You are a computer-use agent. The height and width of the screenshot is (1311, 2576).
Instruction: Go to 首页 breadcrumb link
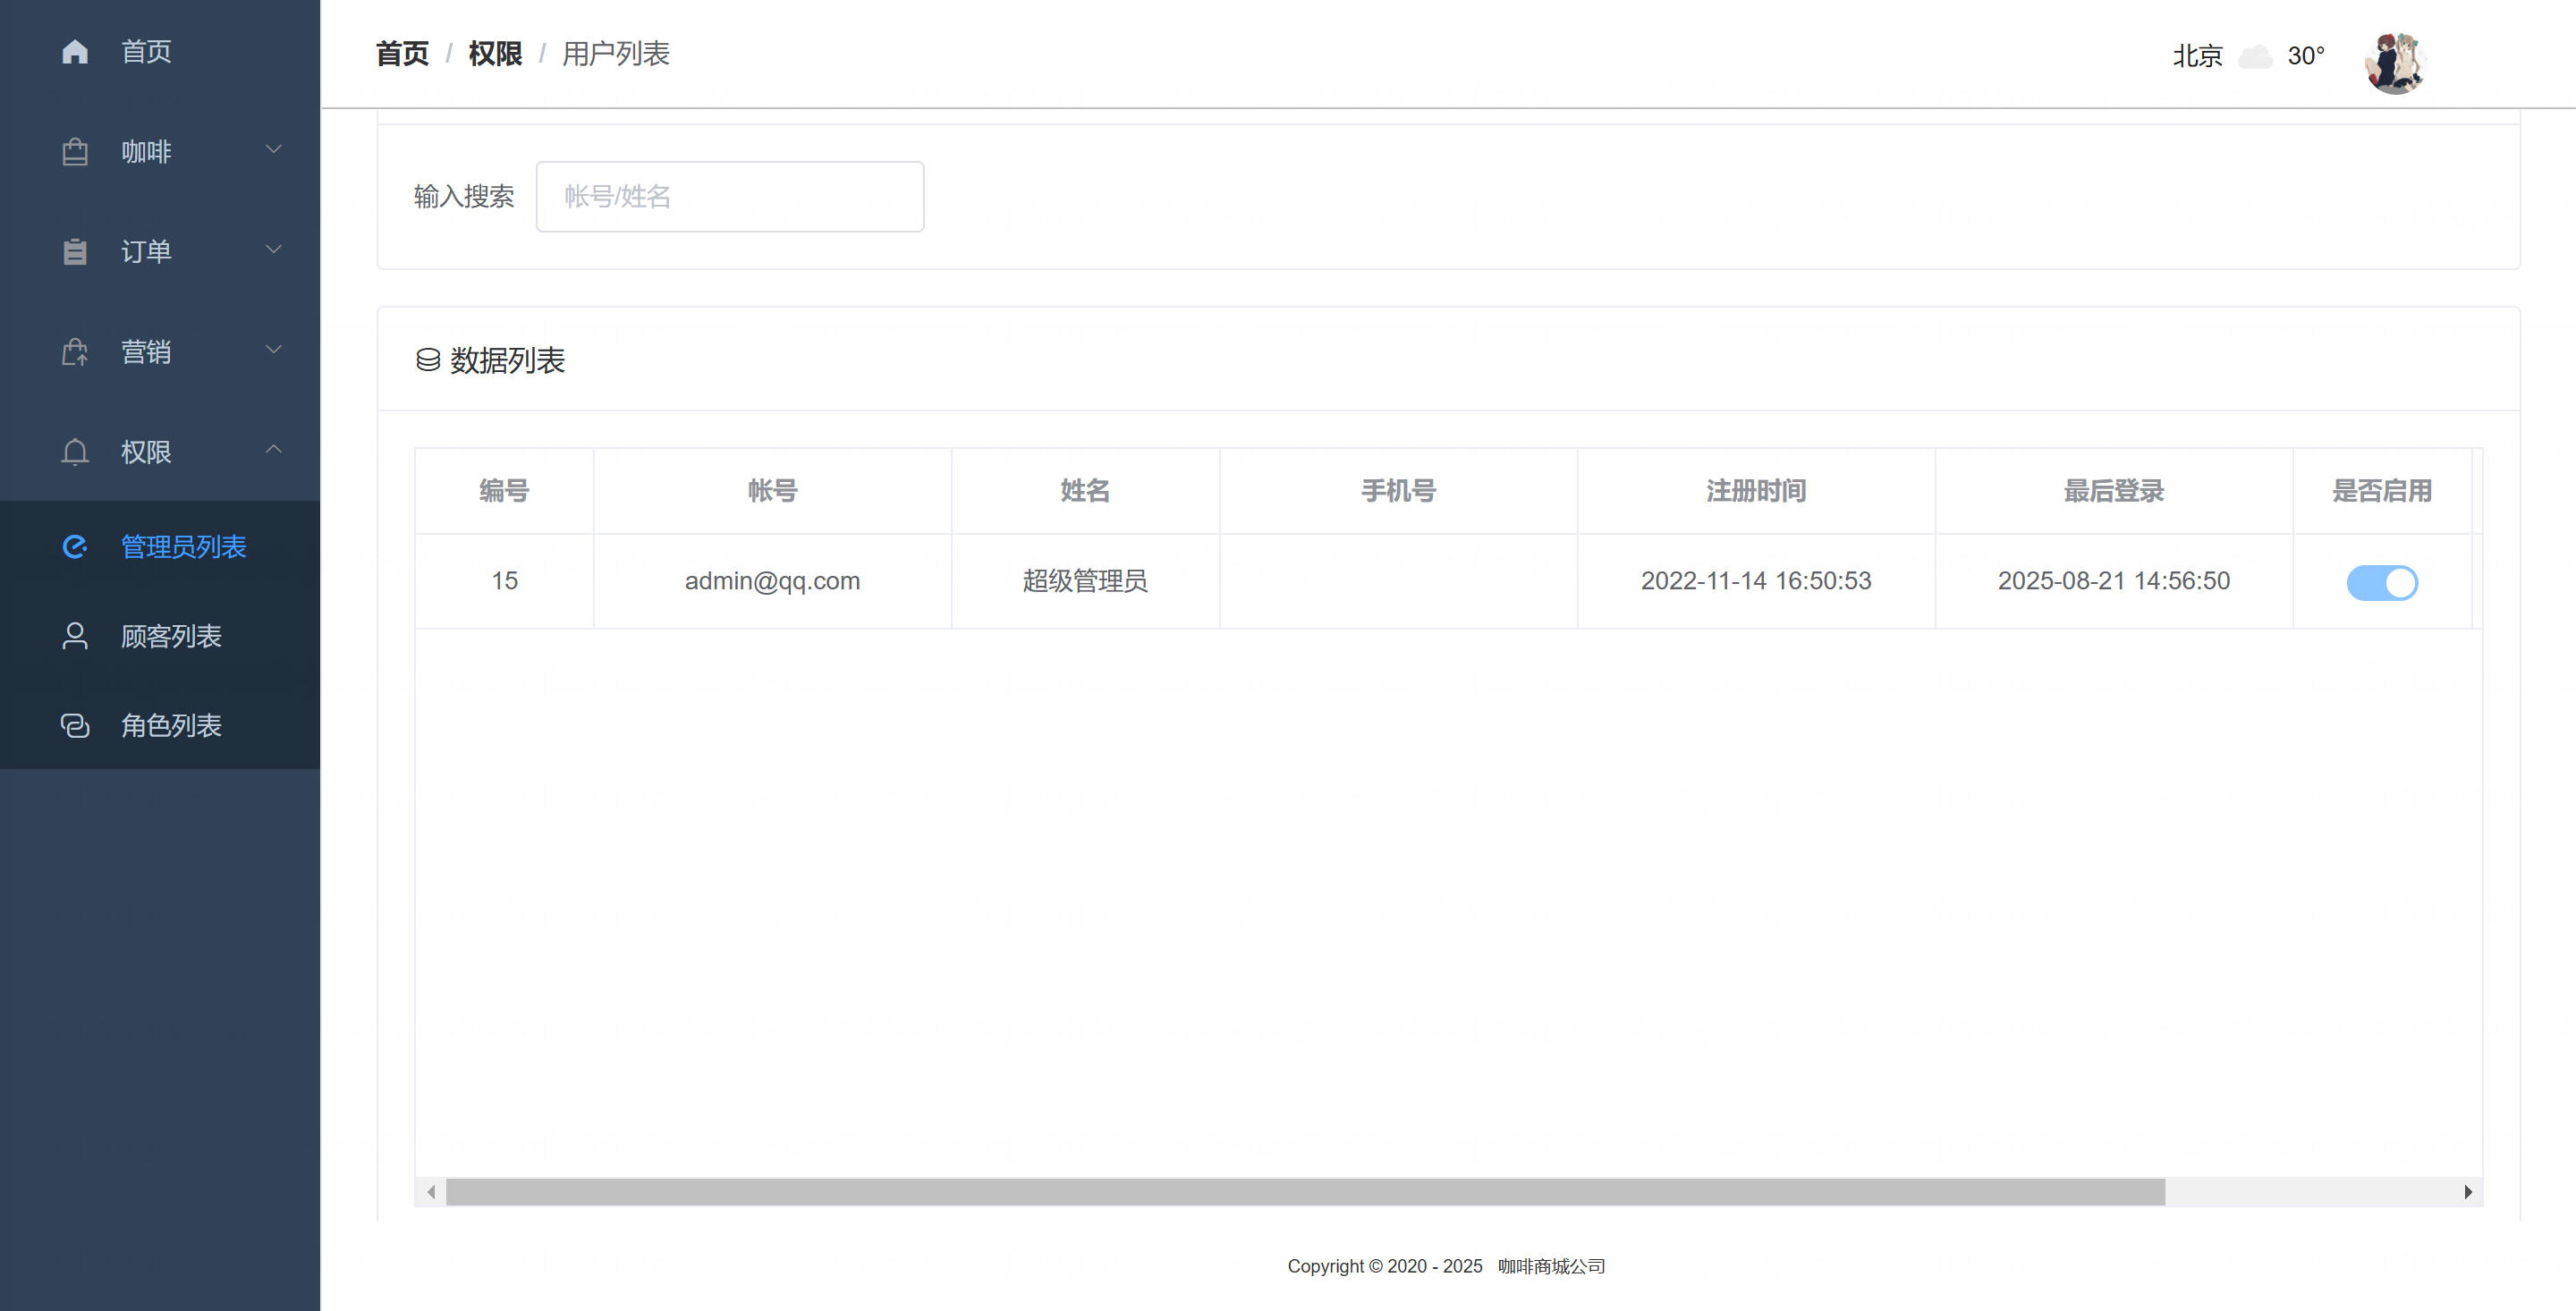[x=402, y=54]
